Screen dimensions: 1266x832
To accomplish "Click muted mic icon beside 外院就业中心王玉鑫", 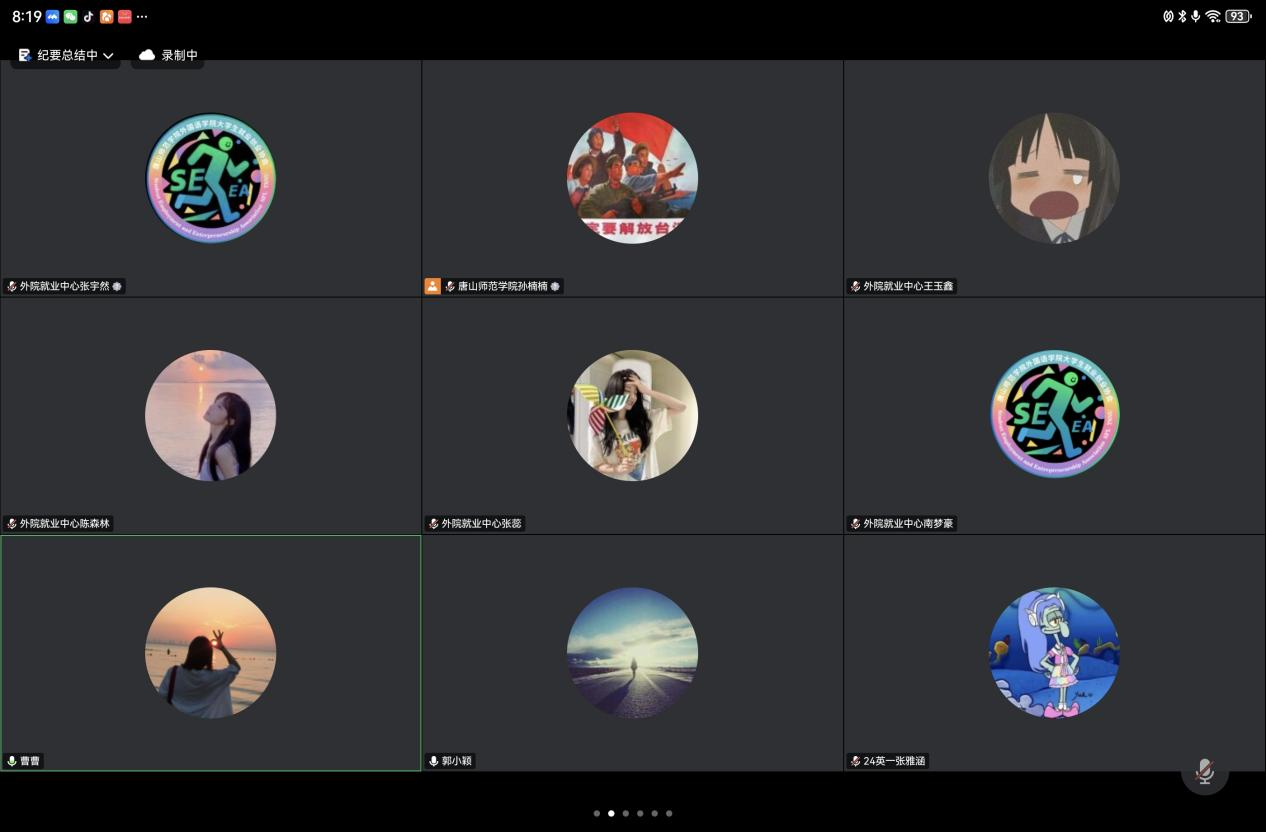I will (855, 286).
